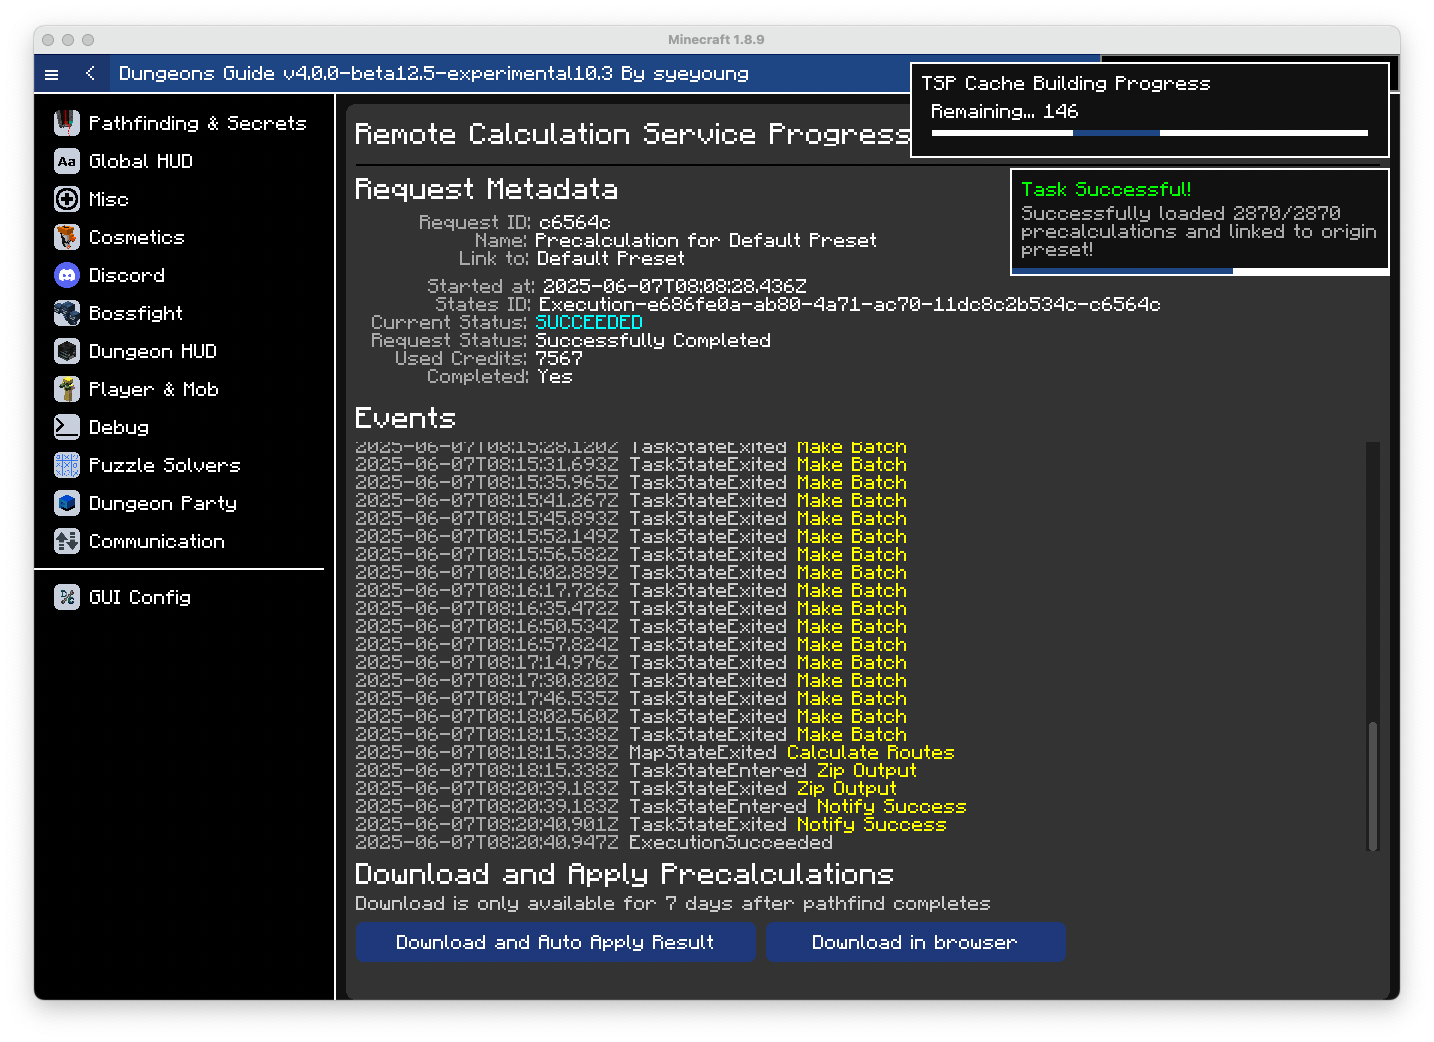
Task: Open the Communication category
Action: coord(156,541)
